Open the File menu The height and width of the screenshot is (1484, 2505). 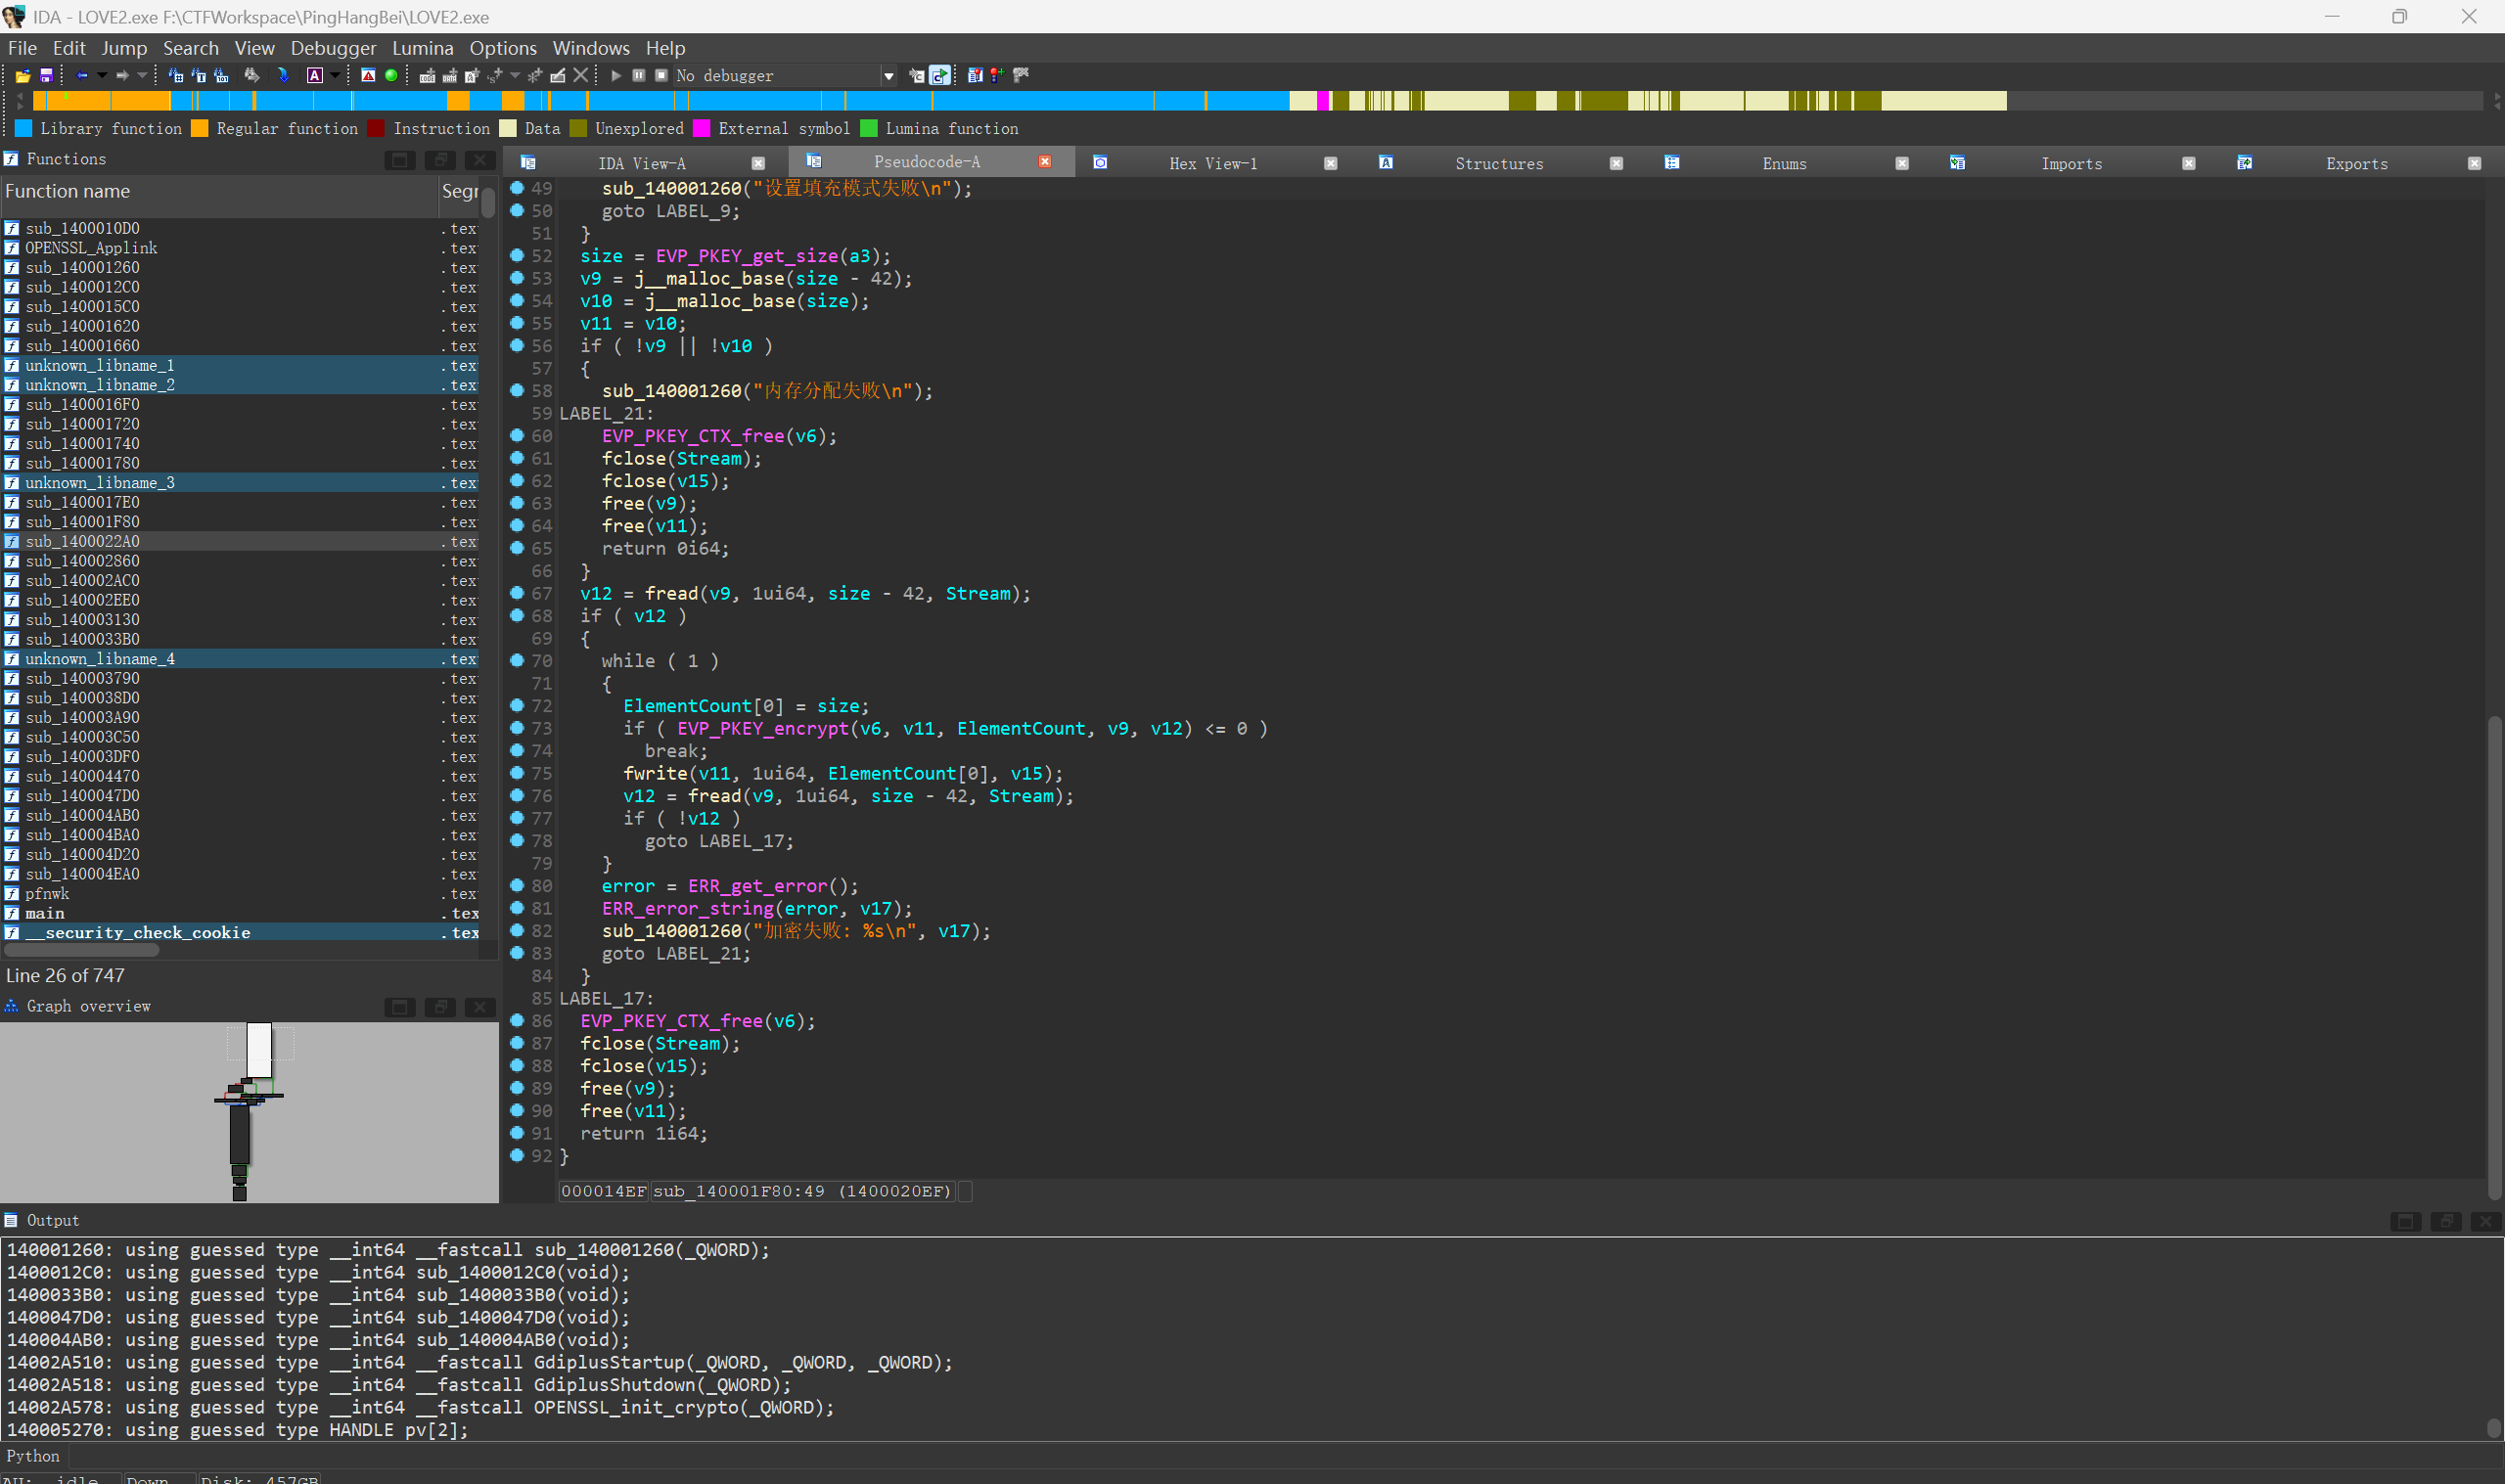pyautogui.click(x=22, y=48)
